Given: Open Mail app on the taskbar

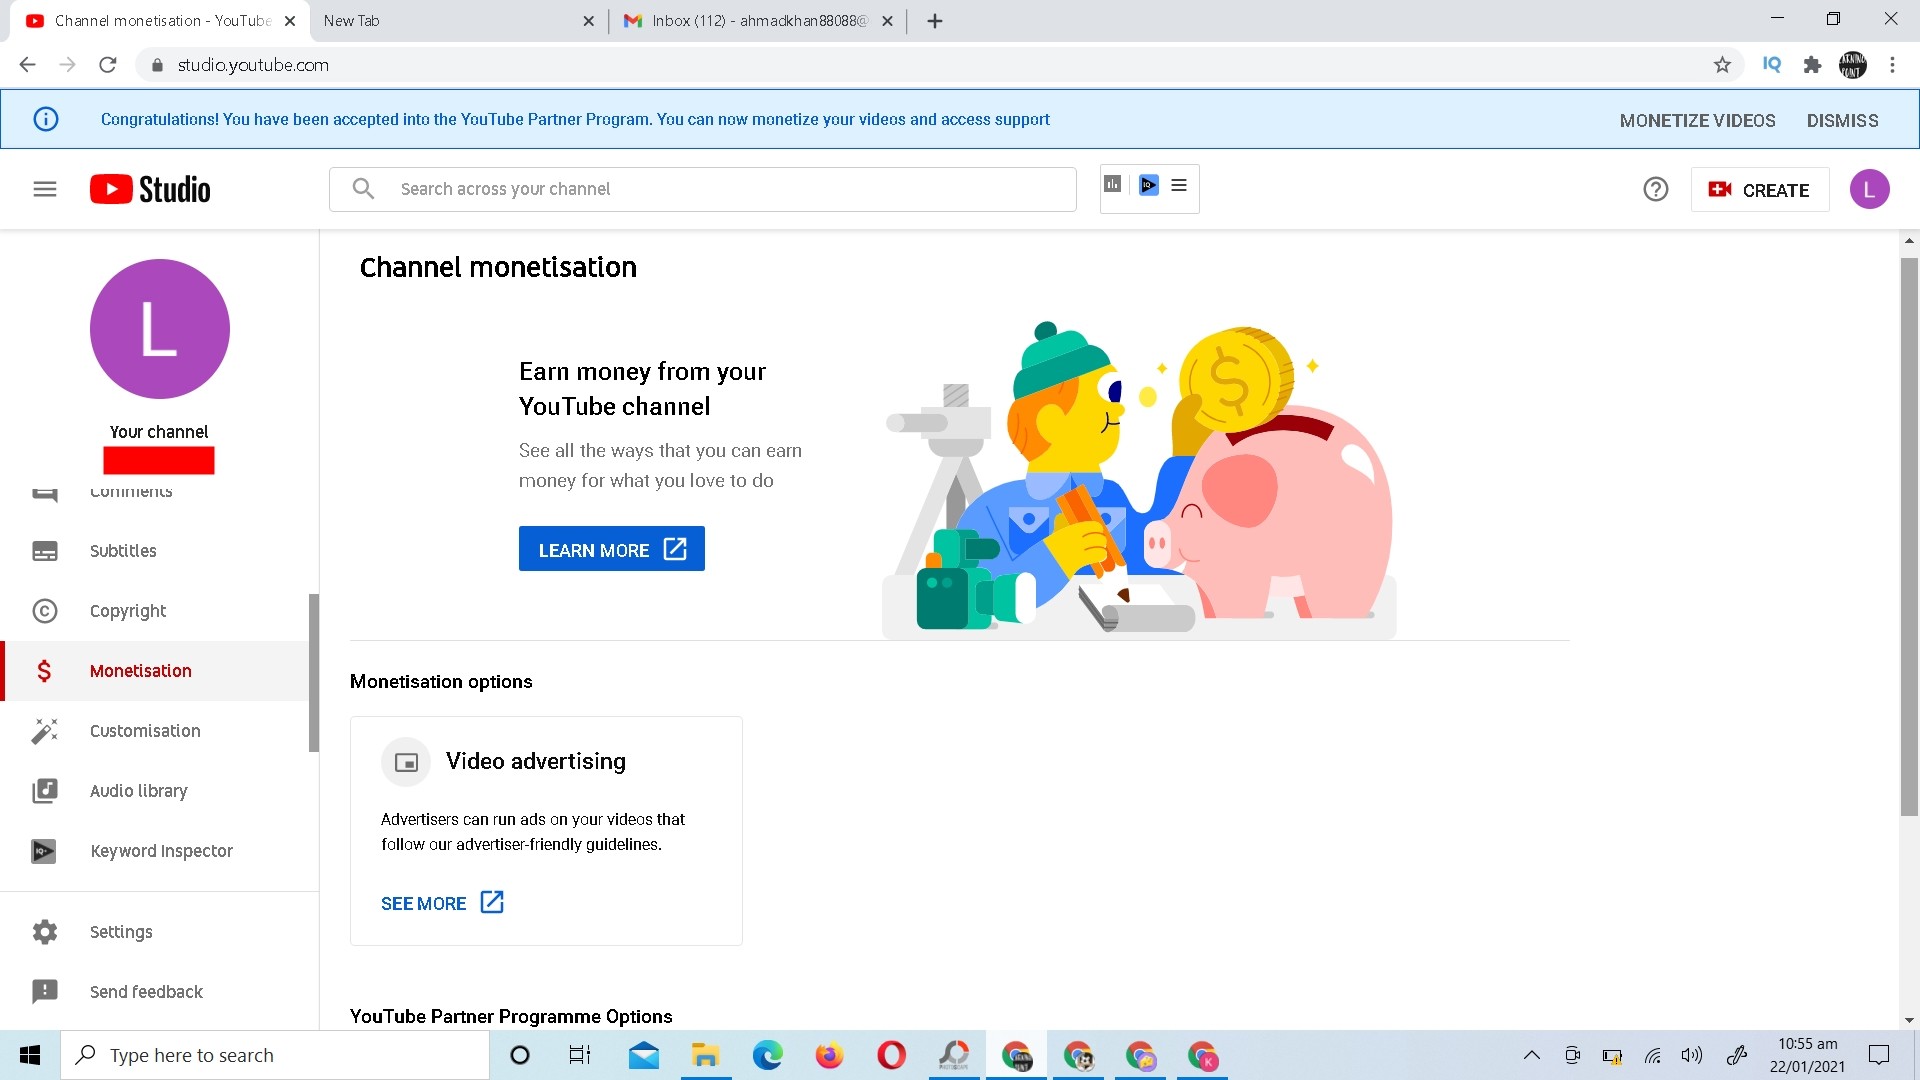Looking at the screenshot, I should (644, 1055).
